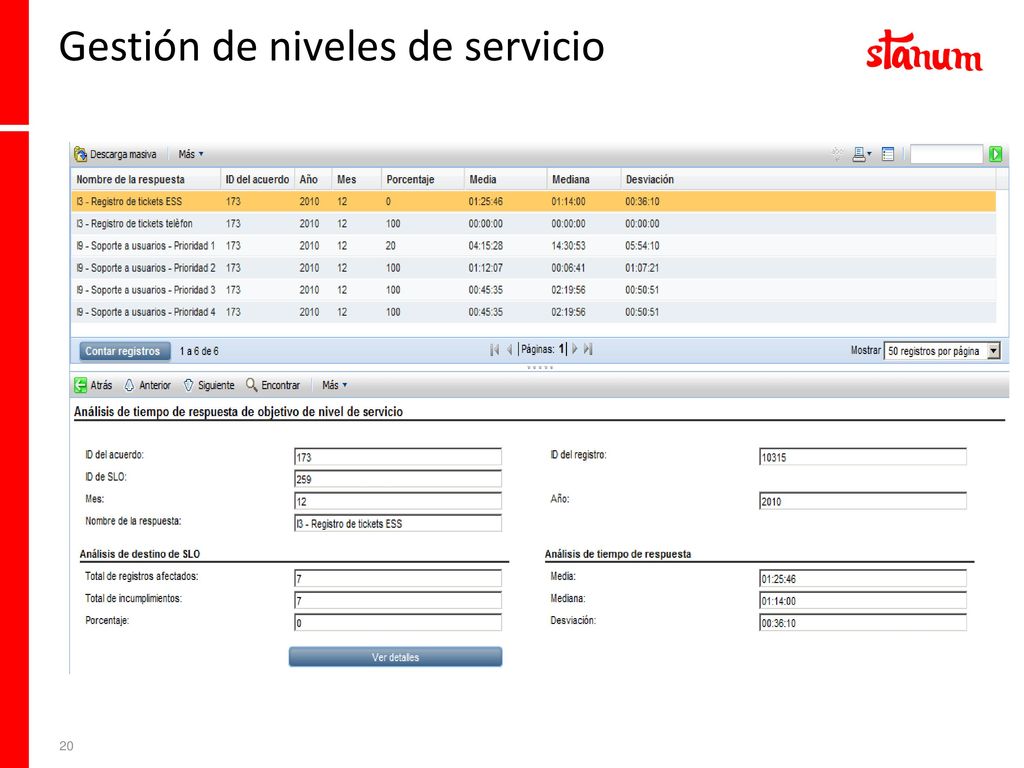
Task: Sort by Nombre de la respuesta column
Action: pos(146,179)
